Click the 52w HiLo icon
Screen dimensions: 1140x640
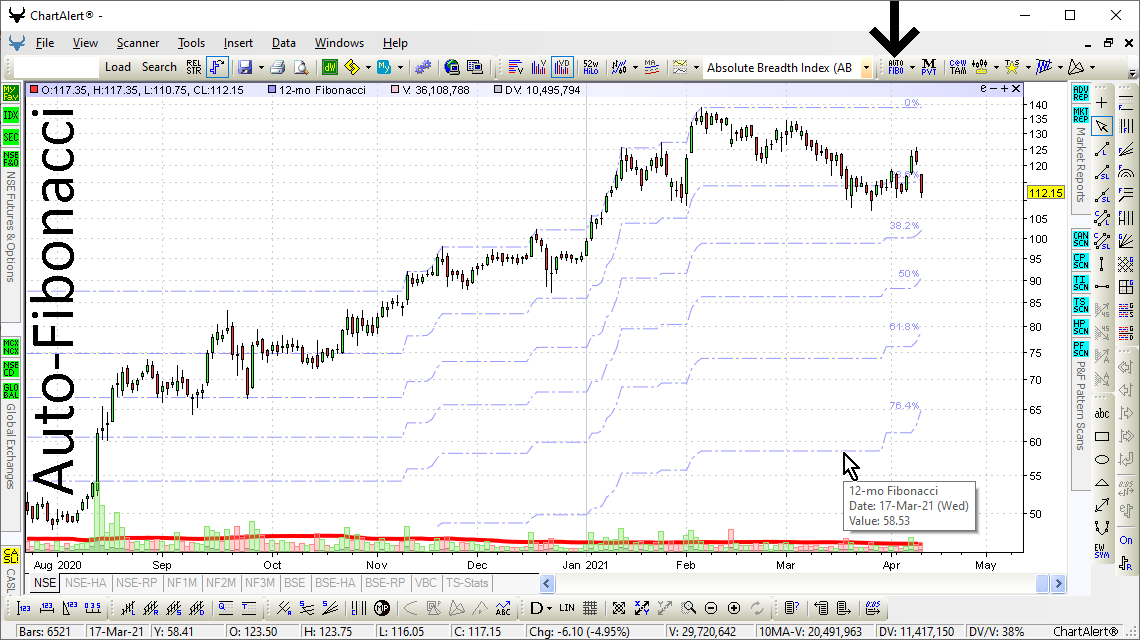pyautogui.click(x=590, y=68)
